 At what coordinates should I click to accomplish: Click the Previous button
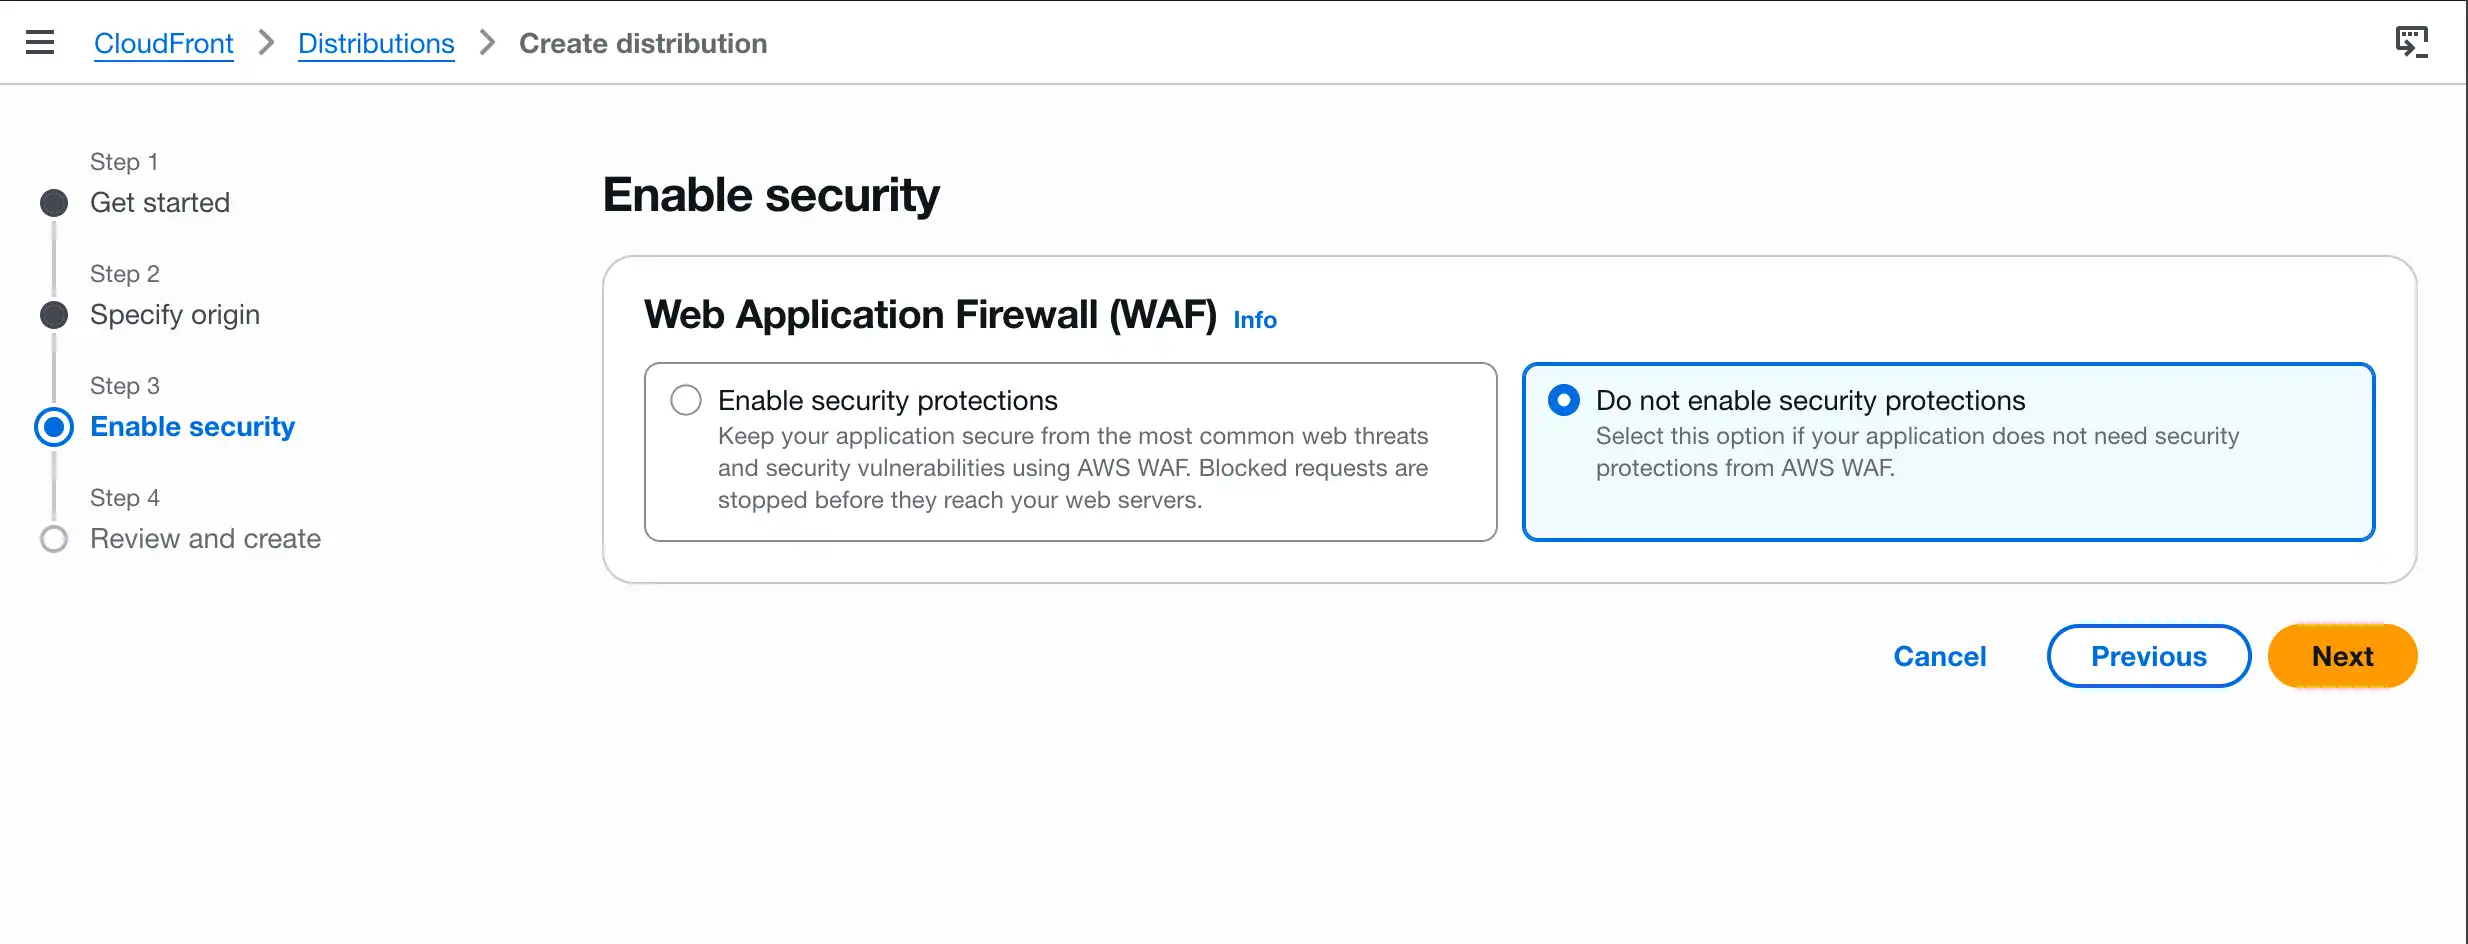[2149, 656]
